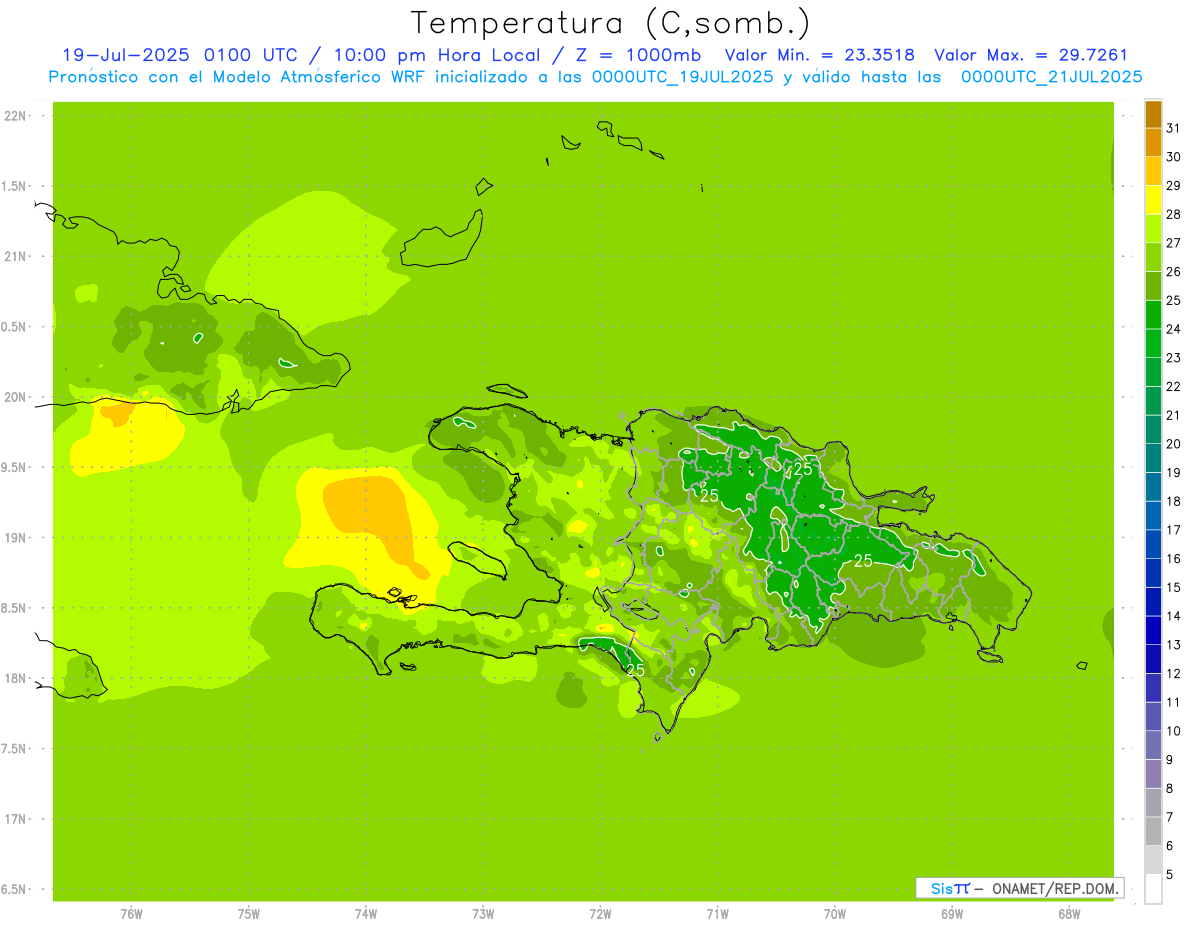Image resolution: width=1200 pixels, height=927 pixels.
Task: Pick the colorbar swatch between 30 and 31
Action: click(1154, 142)
